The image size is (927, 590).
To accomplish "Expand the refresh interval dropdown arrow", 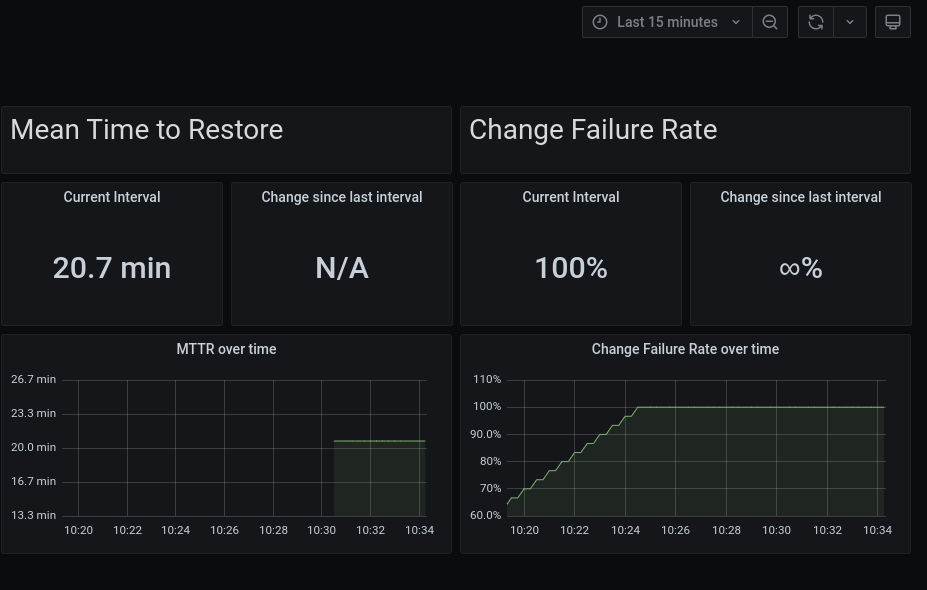I will tap(850, 22).
